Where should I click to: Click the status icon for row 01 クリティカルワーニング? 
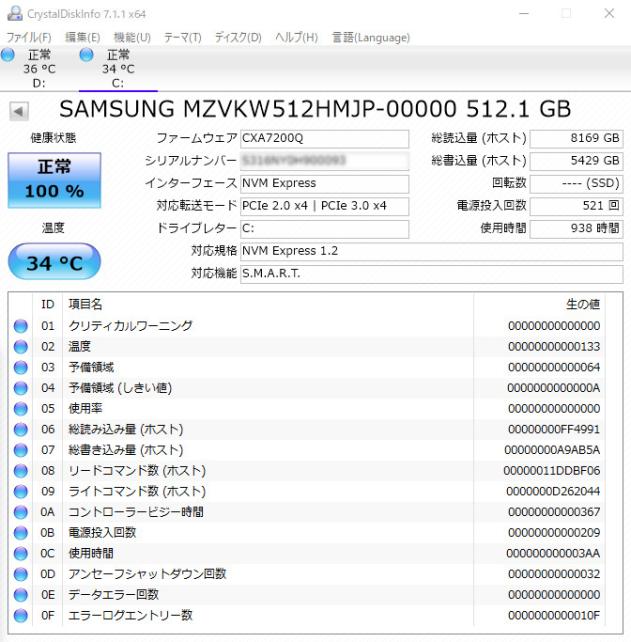click(20, 326)
